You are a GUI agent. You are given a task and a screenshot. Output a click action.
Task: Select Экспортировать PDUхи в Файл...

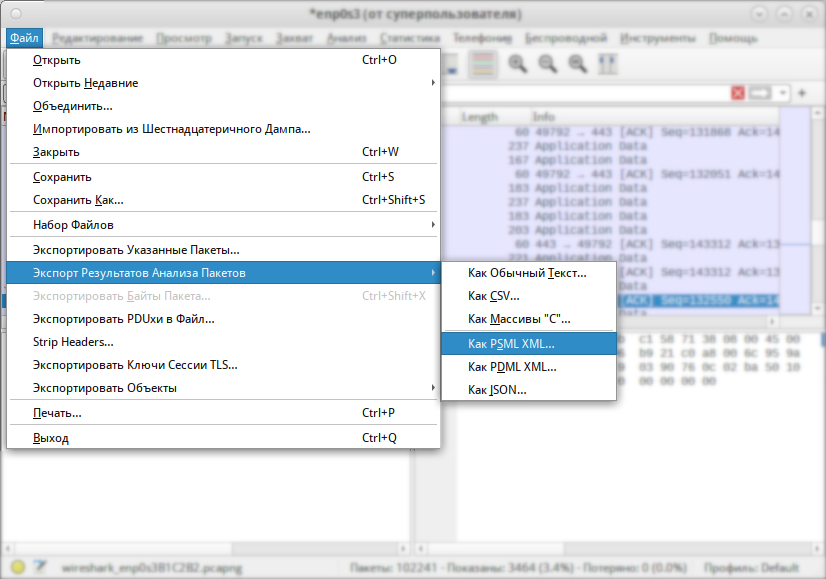(x=223, y=319)
